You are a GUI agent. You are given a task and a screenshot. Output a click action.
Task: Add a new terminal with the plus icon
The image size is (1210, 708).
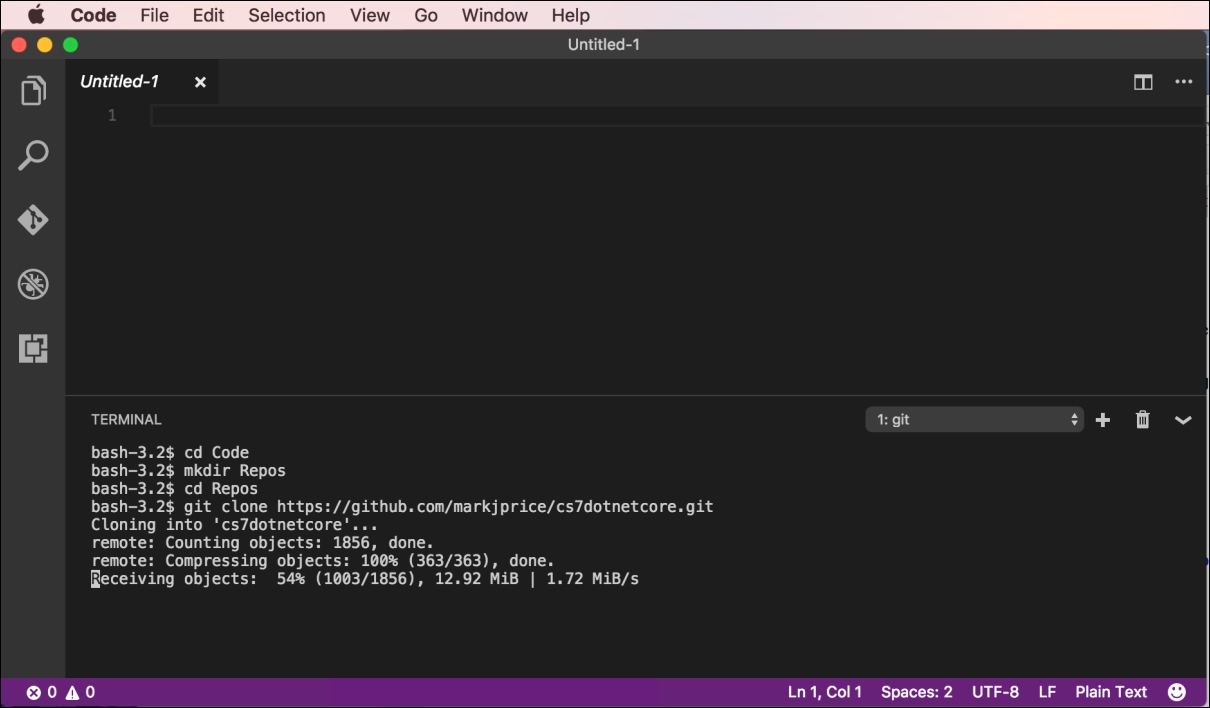(1103, 420)
